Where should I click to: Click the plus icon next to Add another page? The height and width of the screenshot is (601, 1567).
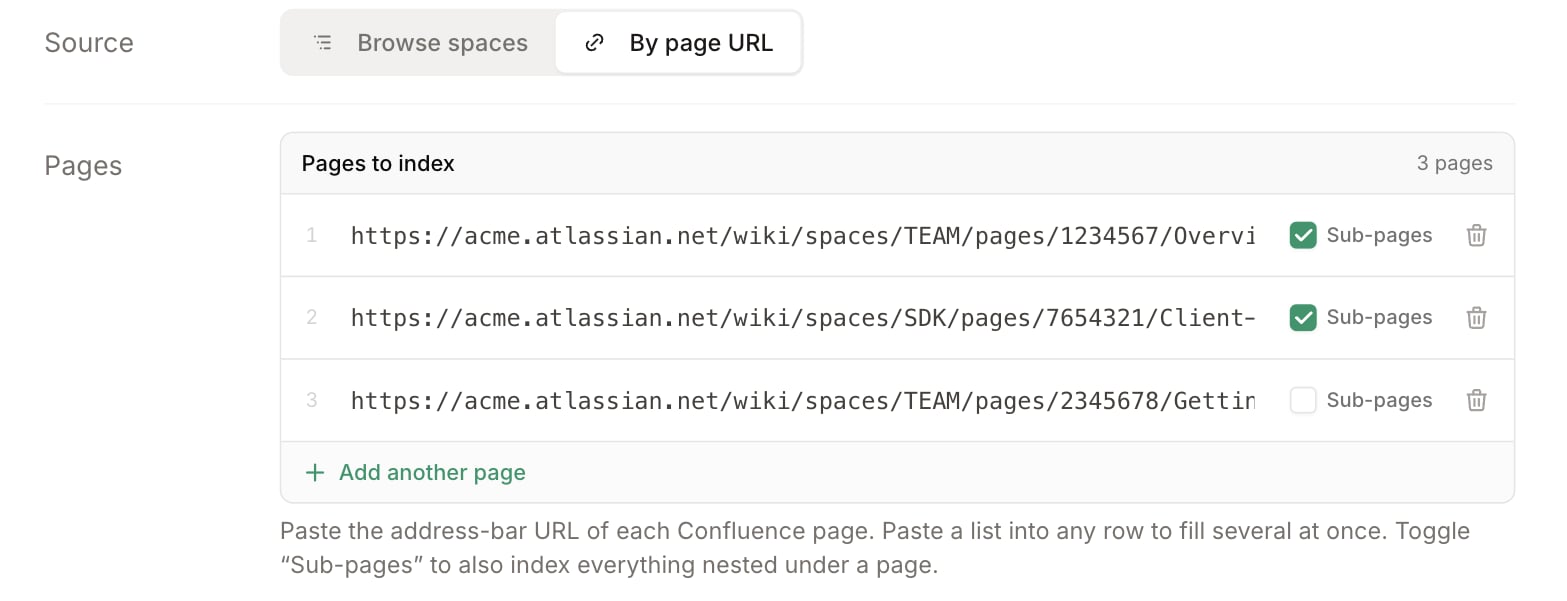pos(315,472)
